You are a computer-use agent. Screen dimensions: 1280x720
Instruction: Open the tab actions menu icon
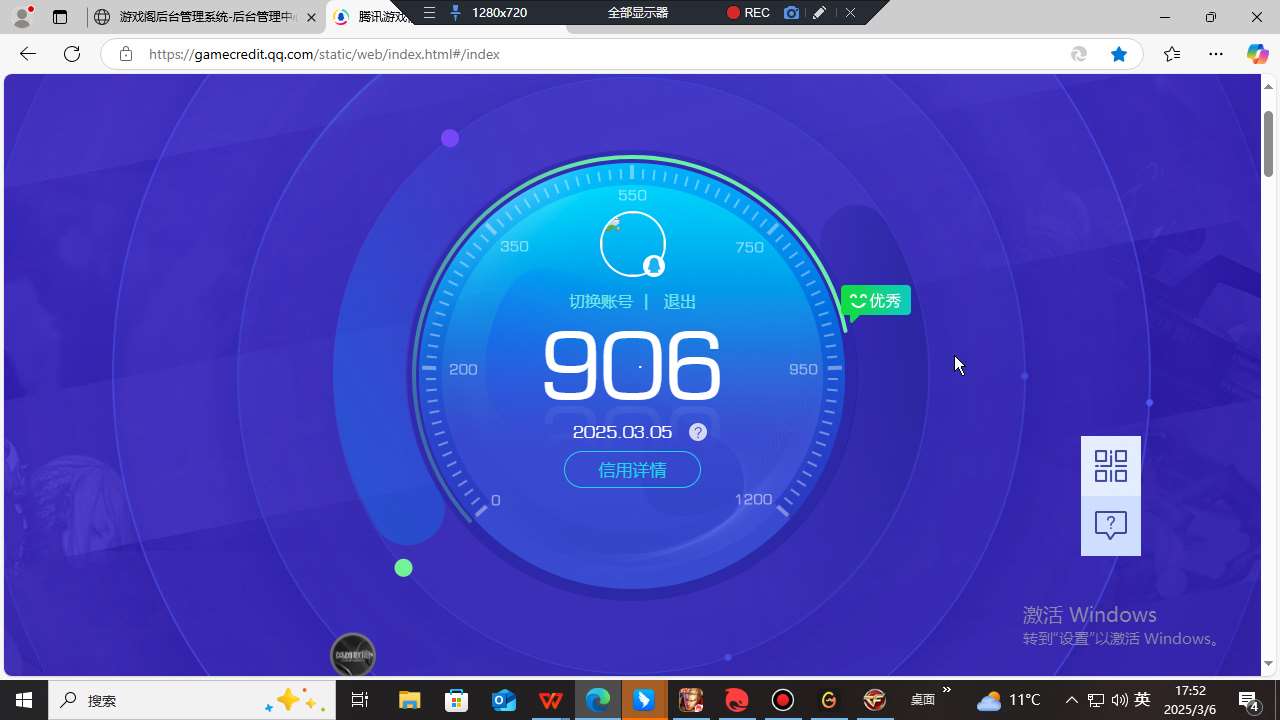tap(60, 17)
